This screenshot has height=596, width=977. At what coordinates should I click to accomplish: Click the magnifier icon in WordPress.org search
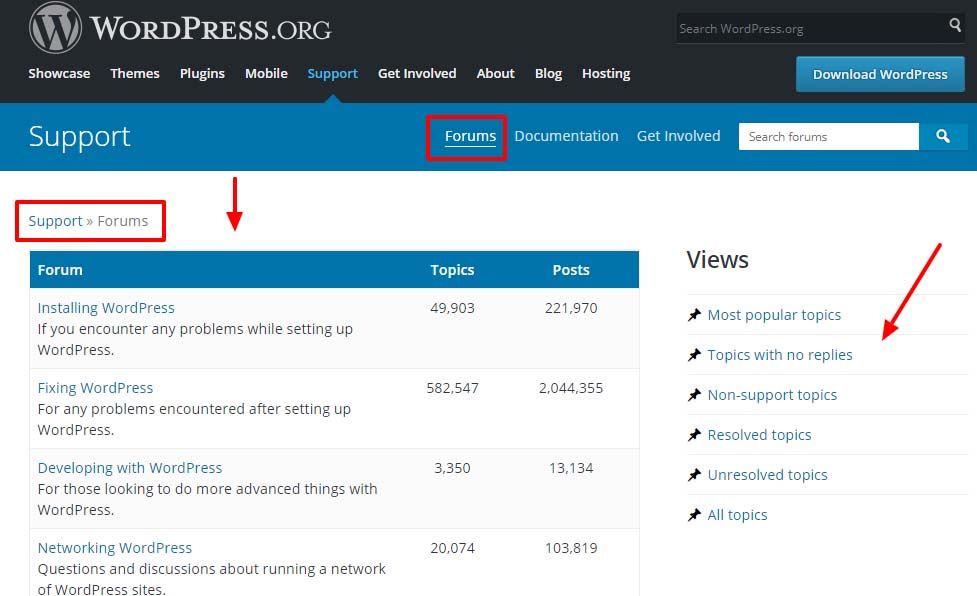955,26
